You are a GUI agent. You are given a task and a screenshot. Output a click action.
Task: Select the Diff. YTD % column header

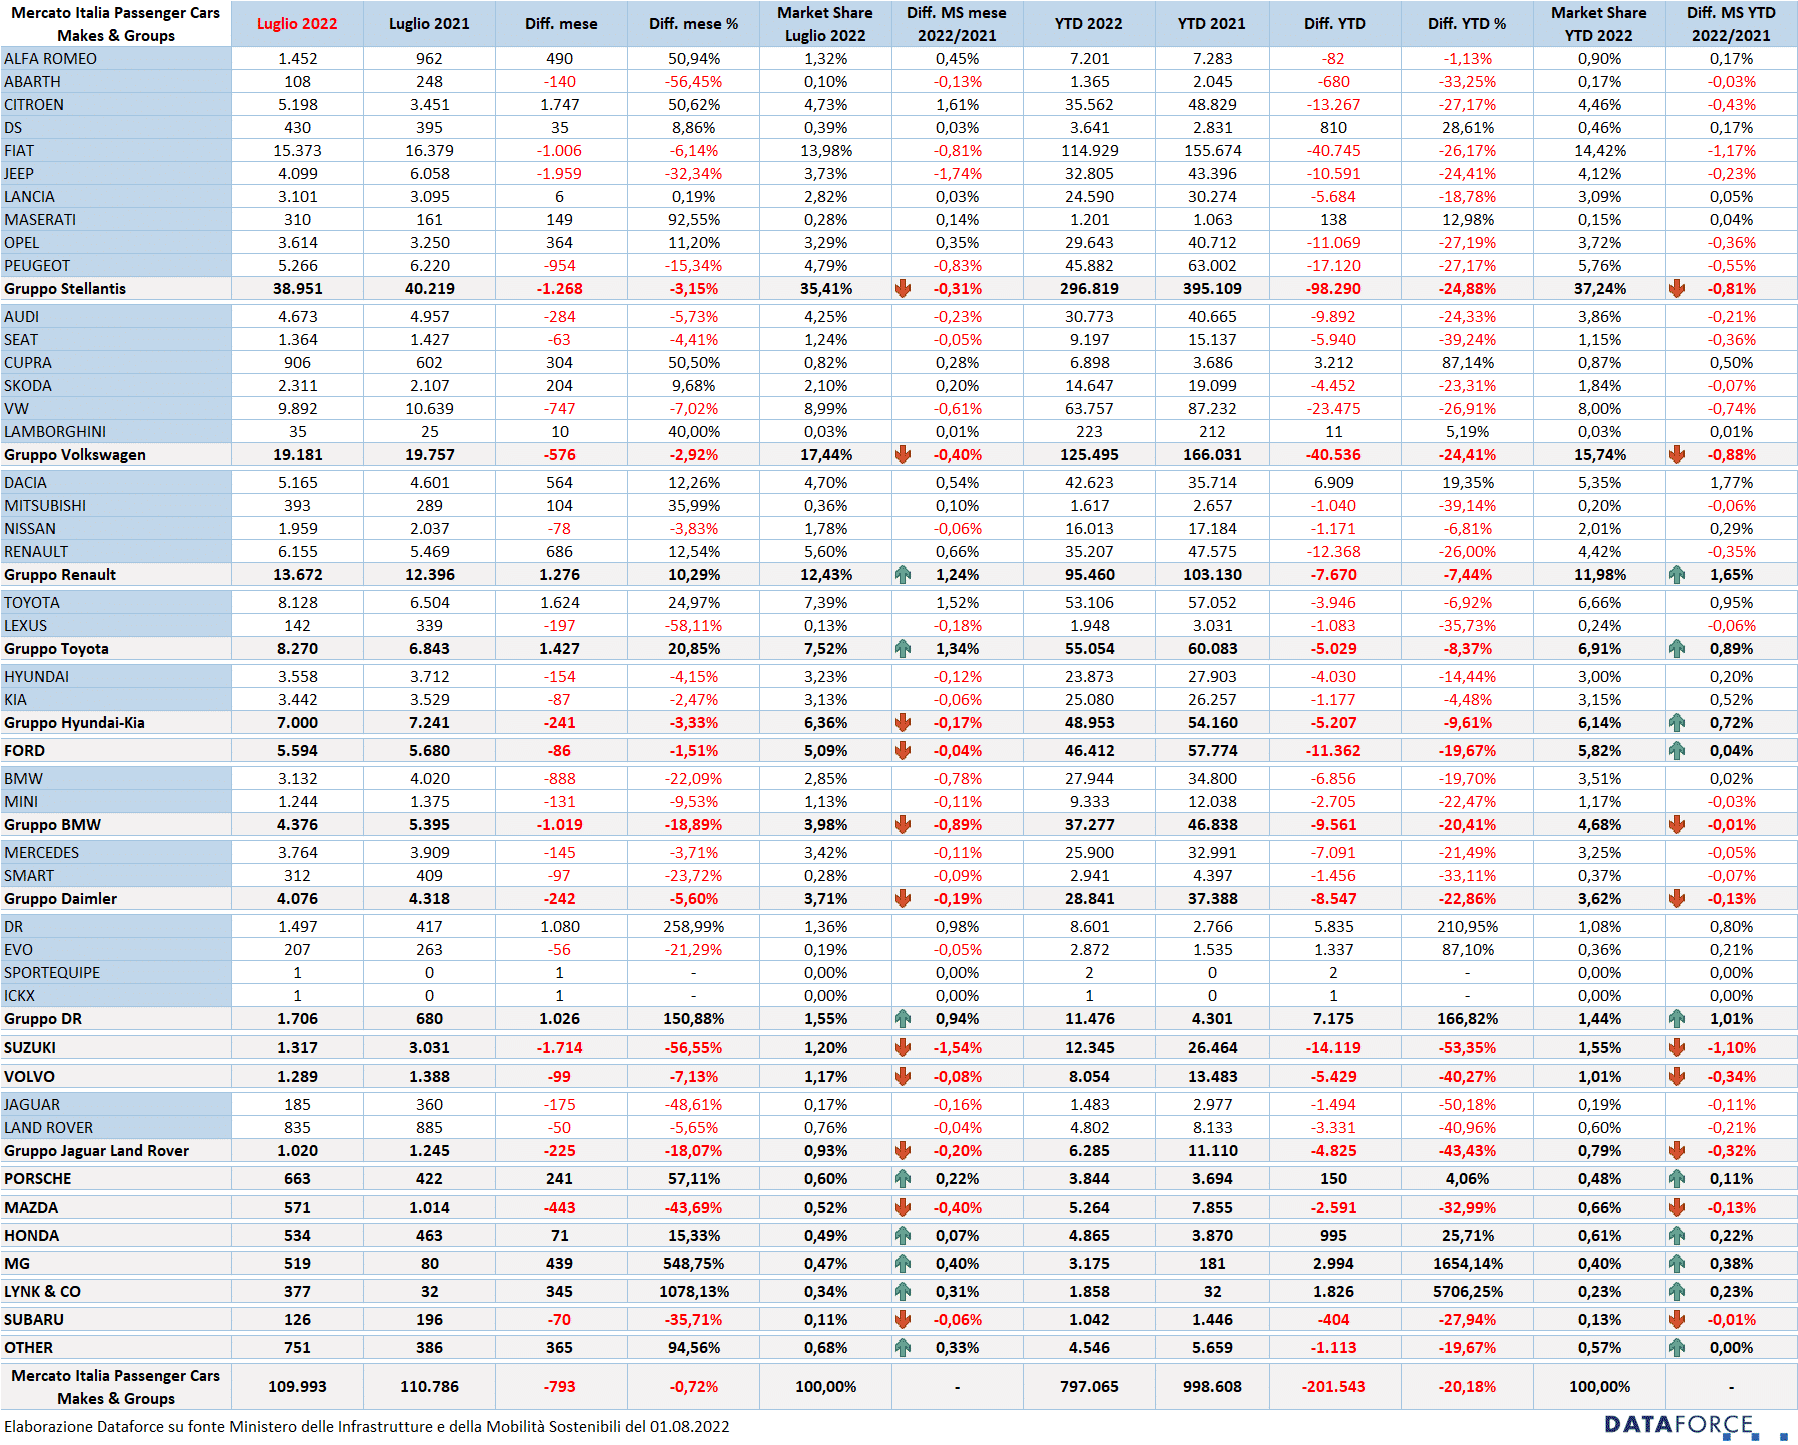click(1467, 24)
